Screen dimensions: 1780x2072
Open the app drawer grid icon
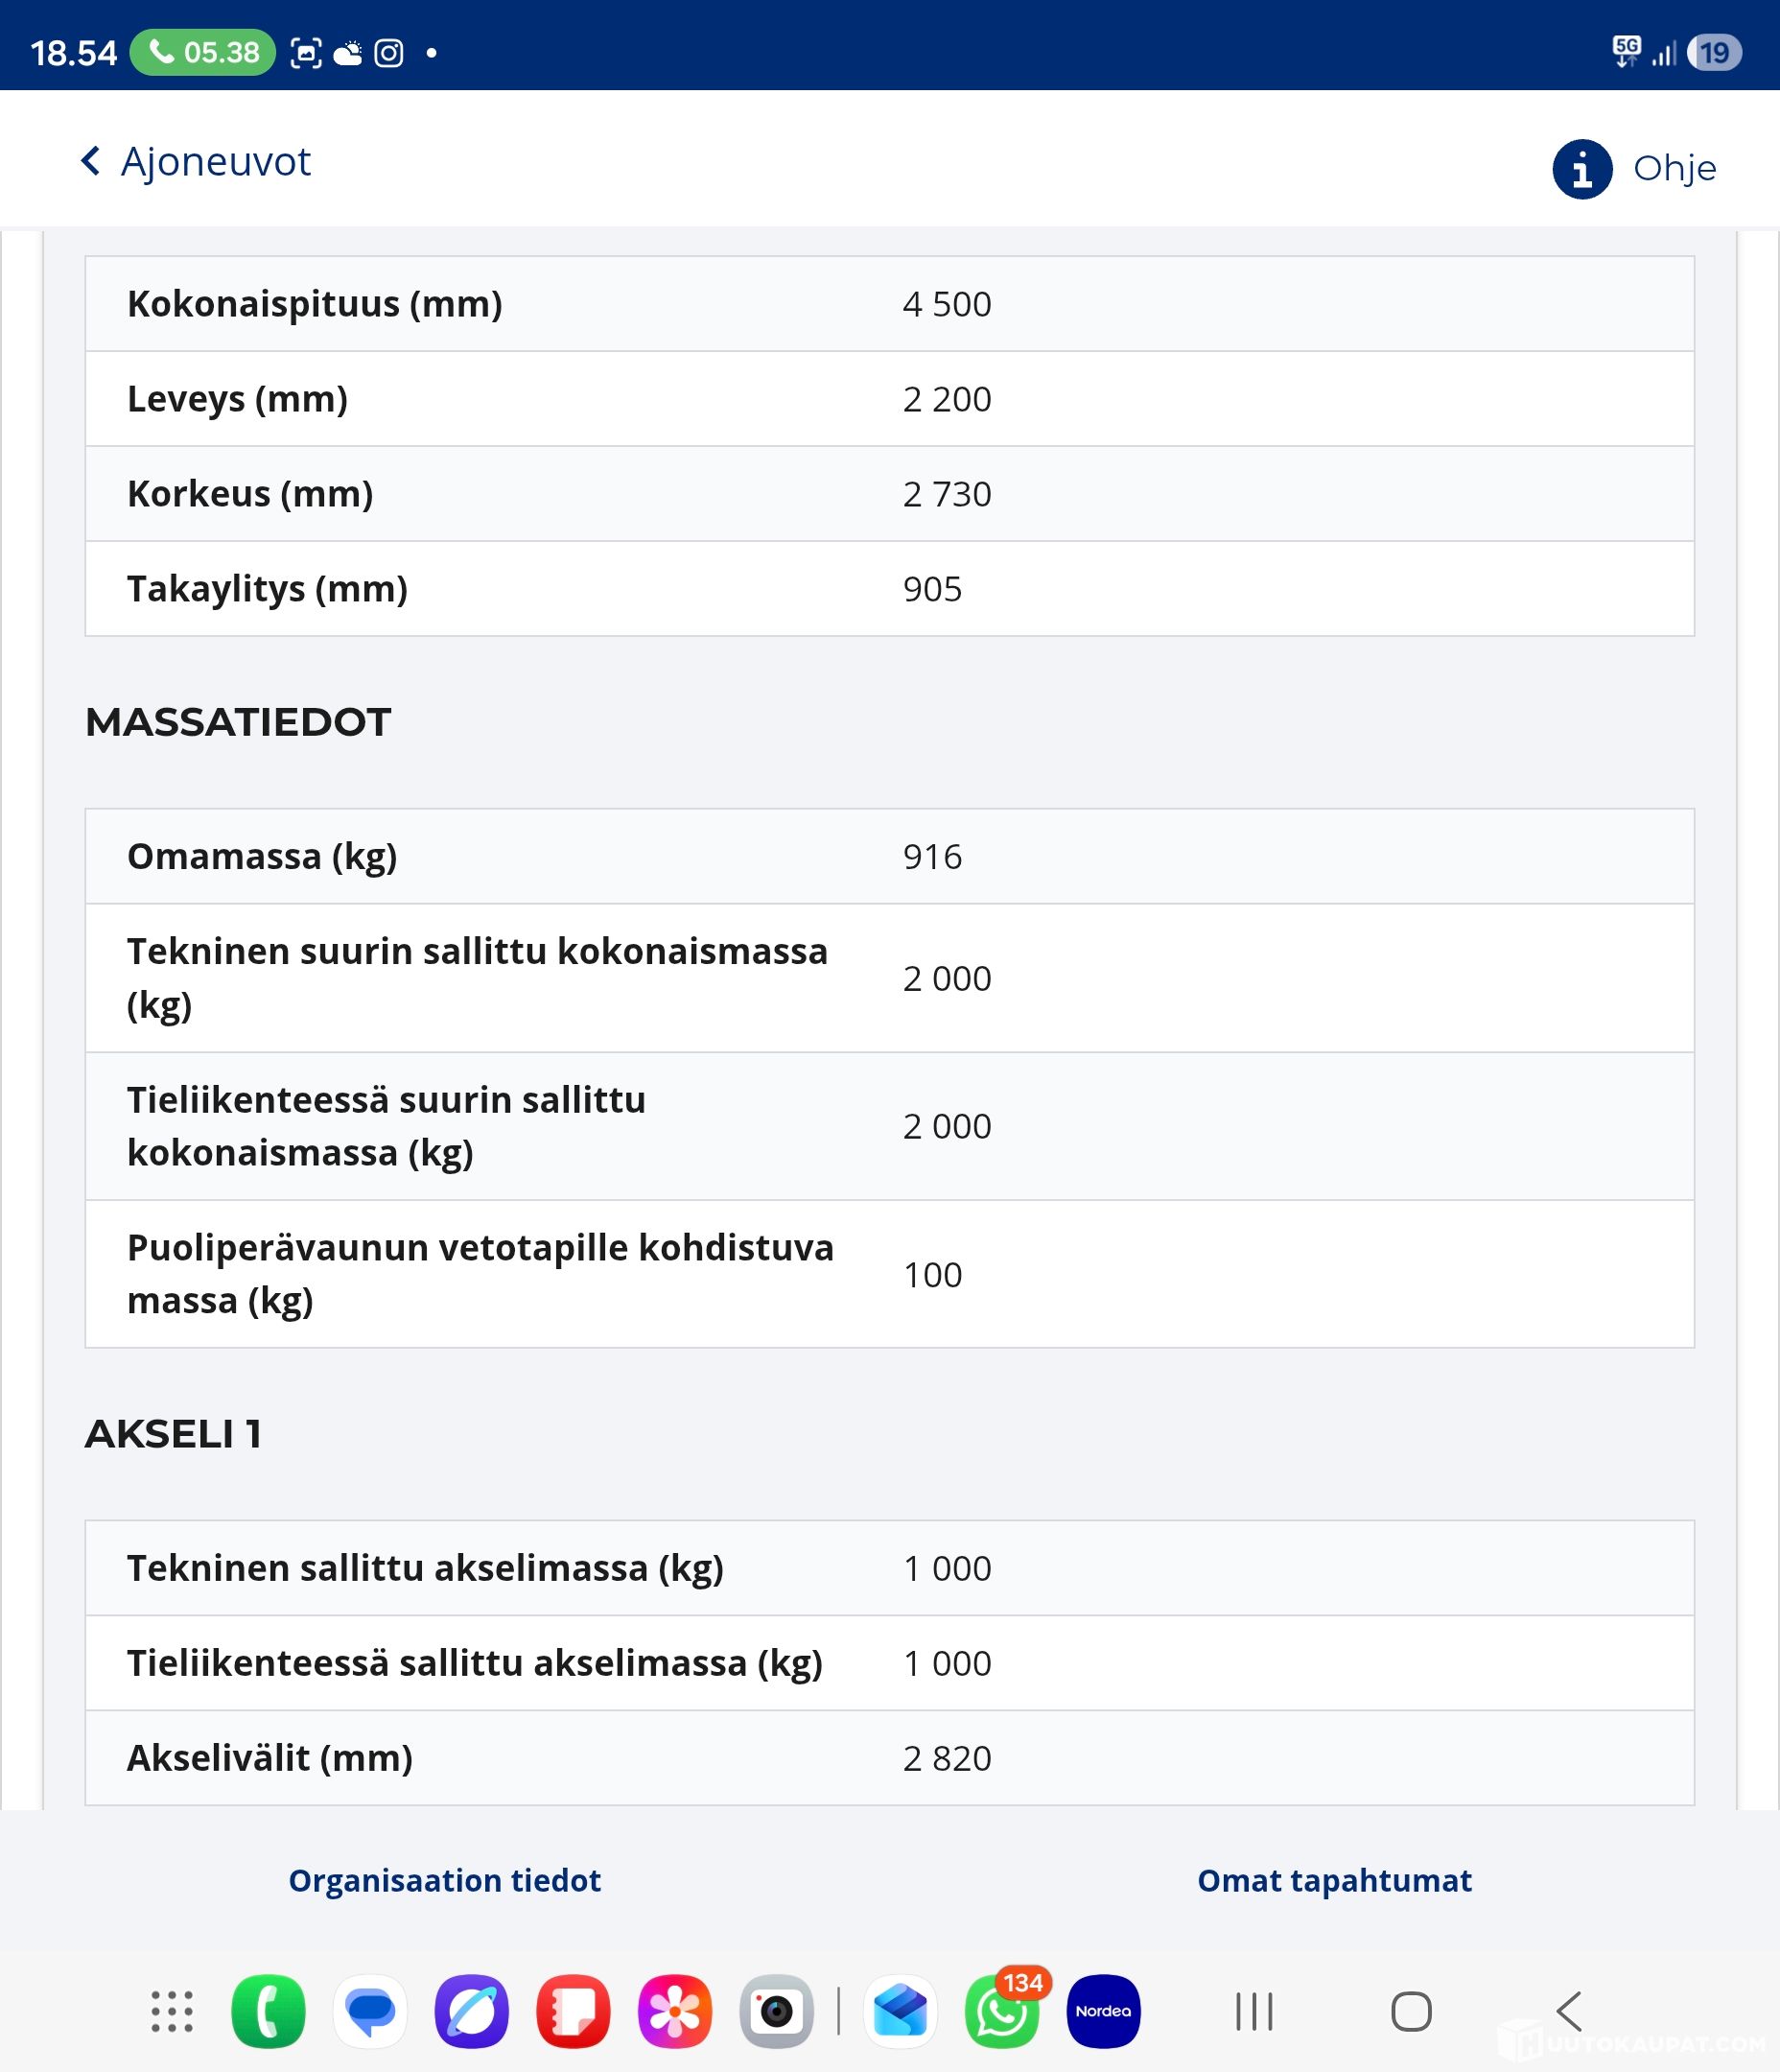172,2011
